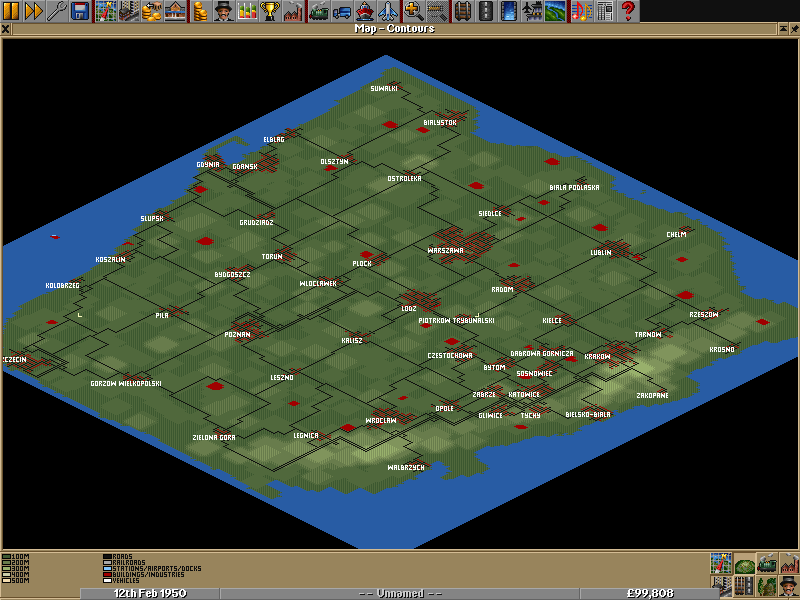Click the Lublin town label
800x600 pixels.
[x=601, y=253]
